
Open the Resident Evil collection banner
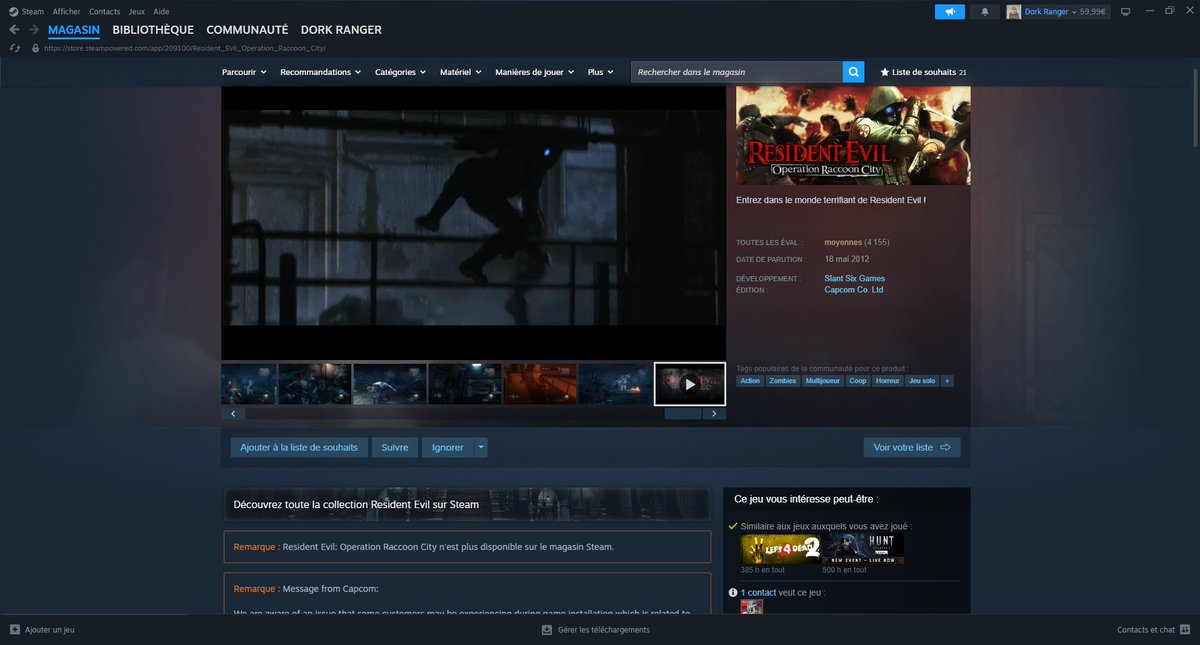[x=467, y=504]
